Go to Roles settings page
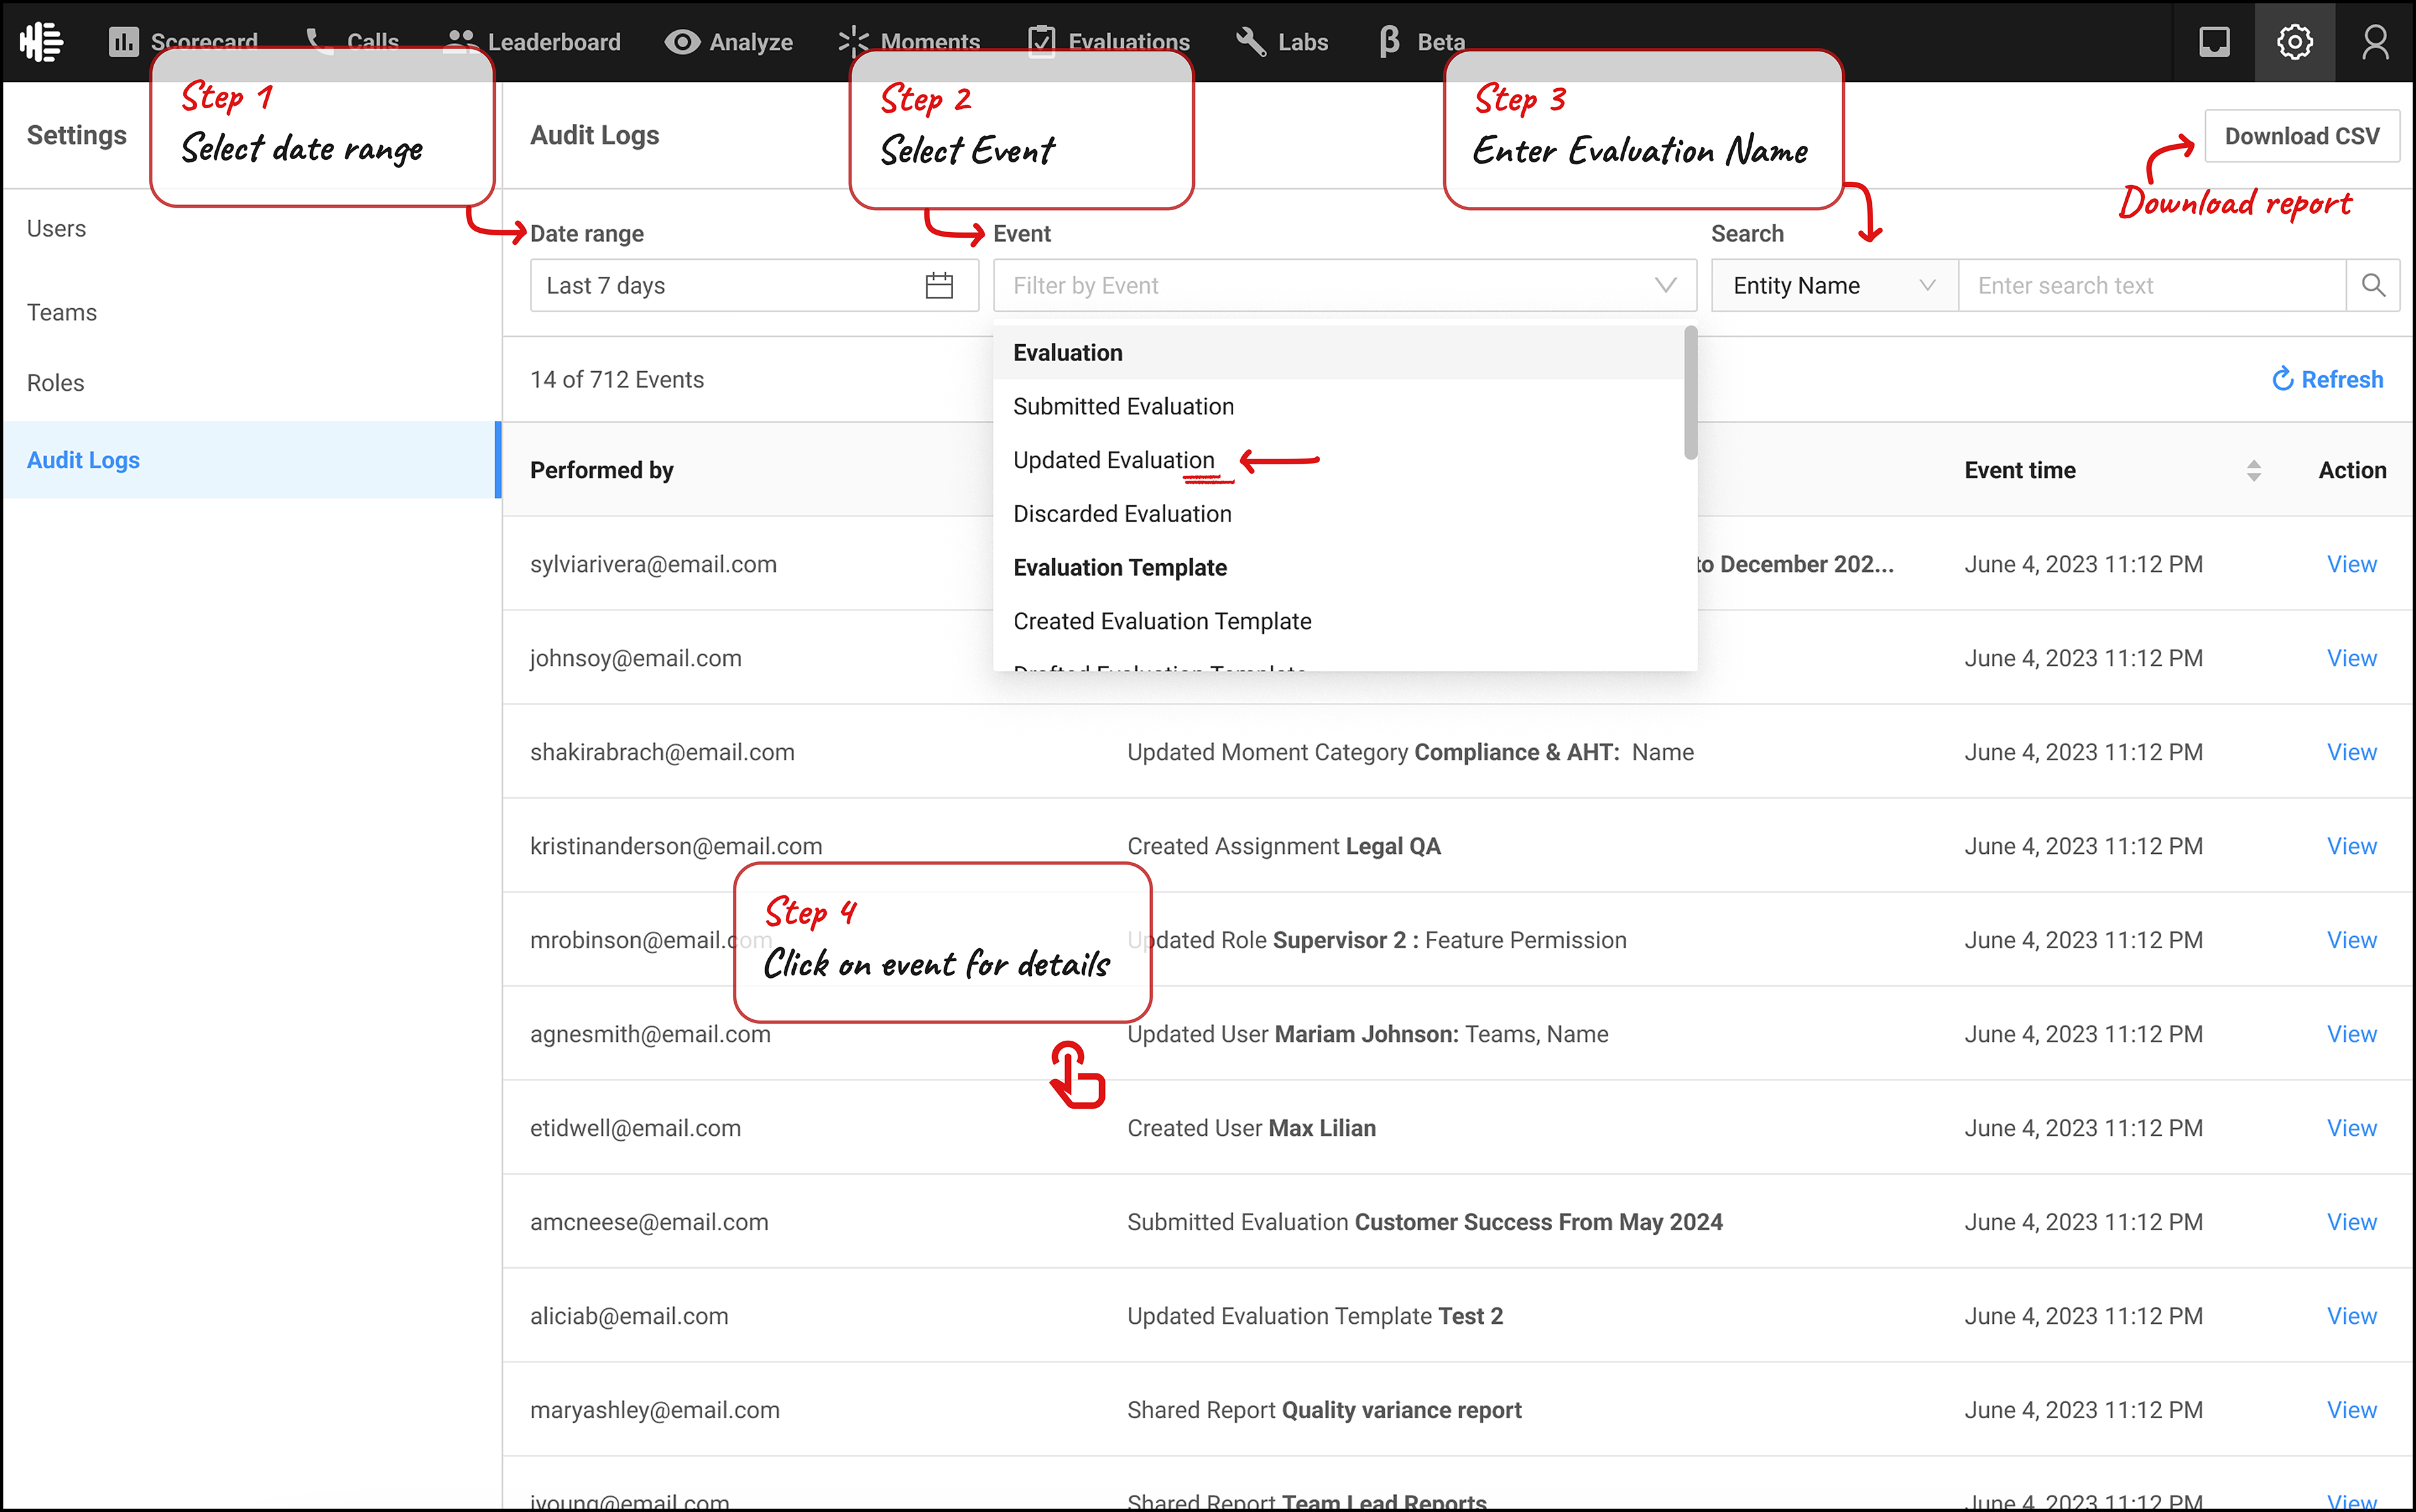 pos(56,383)
